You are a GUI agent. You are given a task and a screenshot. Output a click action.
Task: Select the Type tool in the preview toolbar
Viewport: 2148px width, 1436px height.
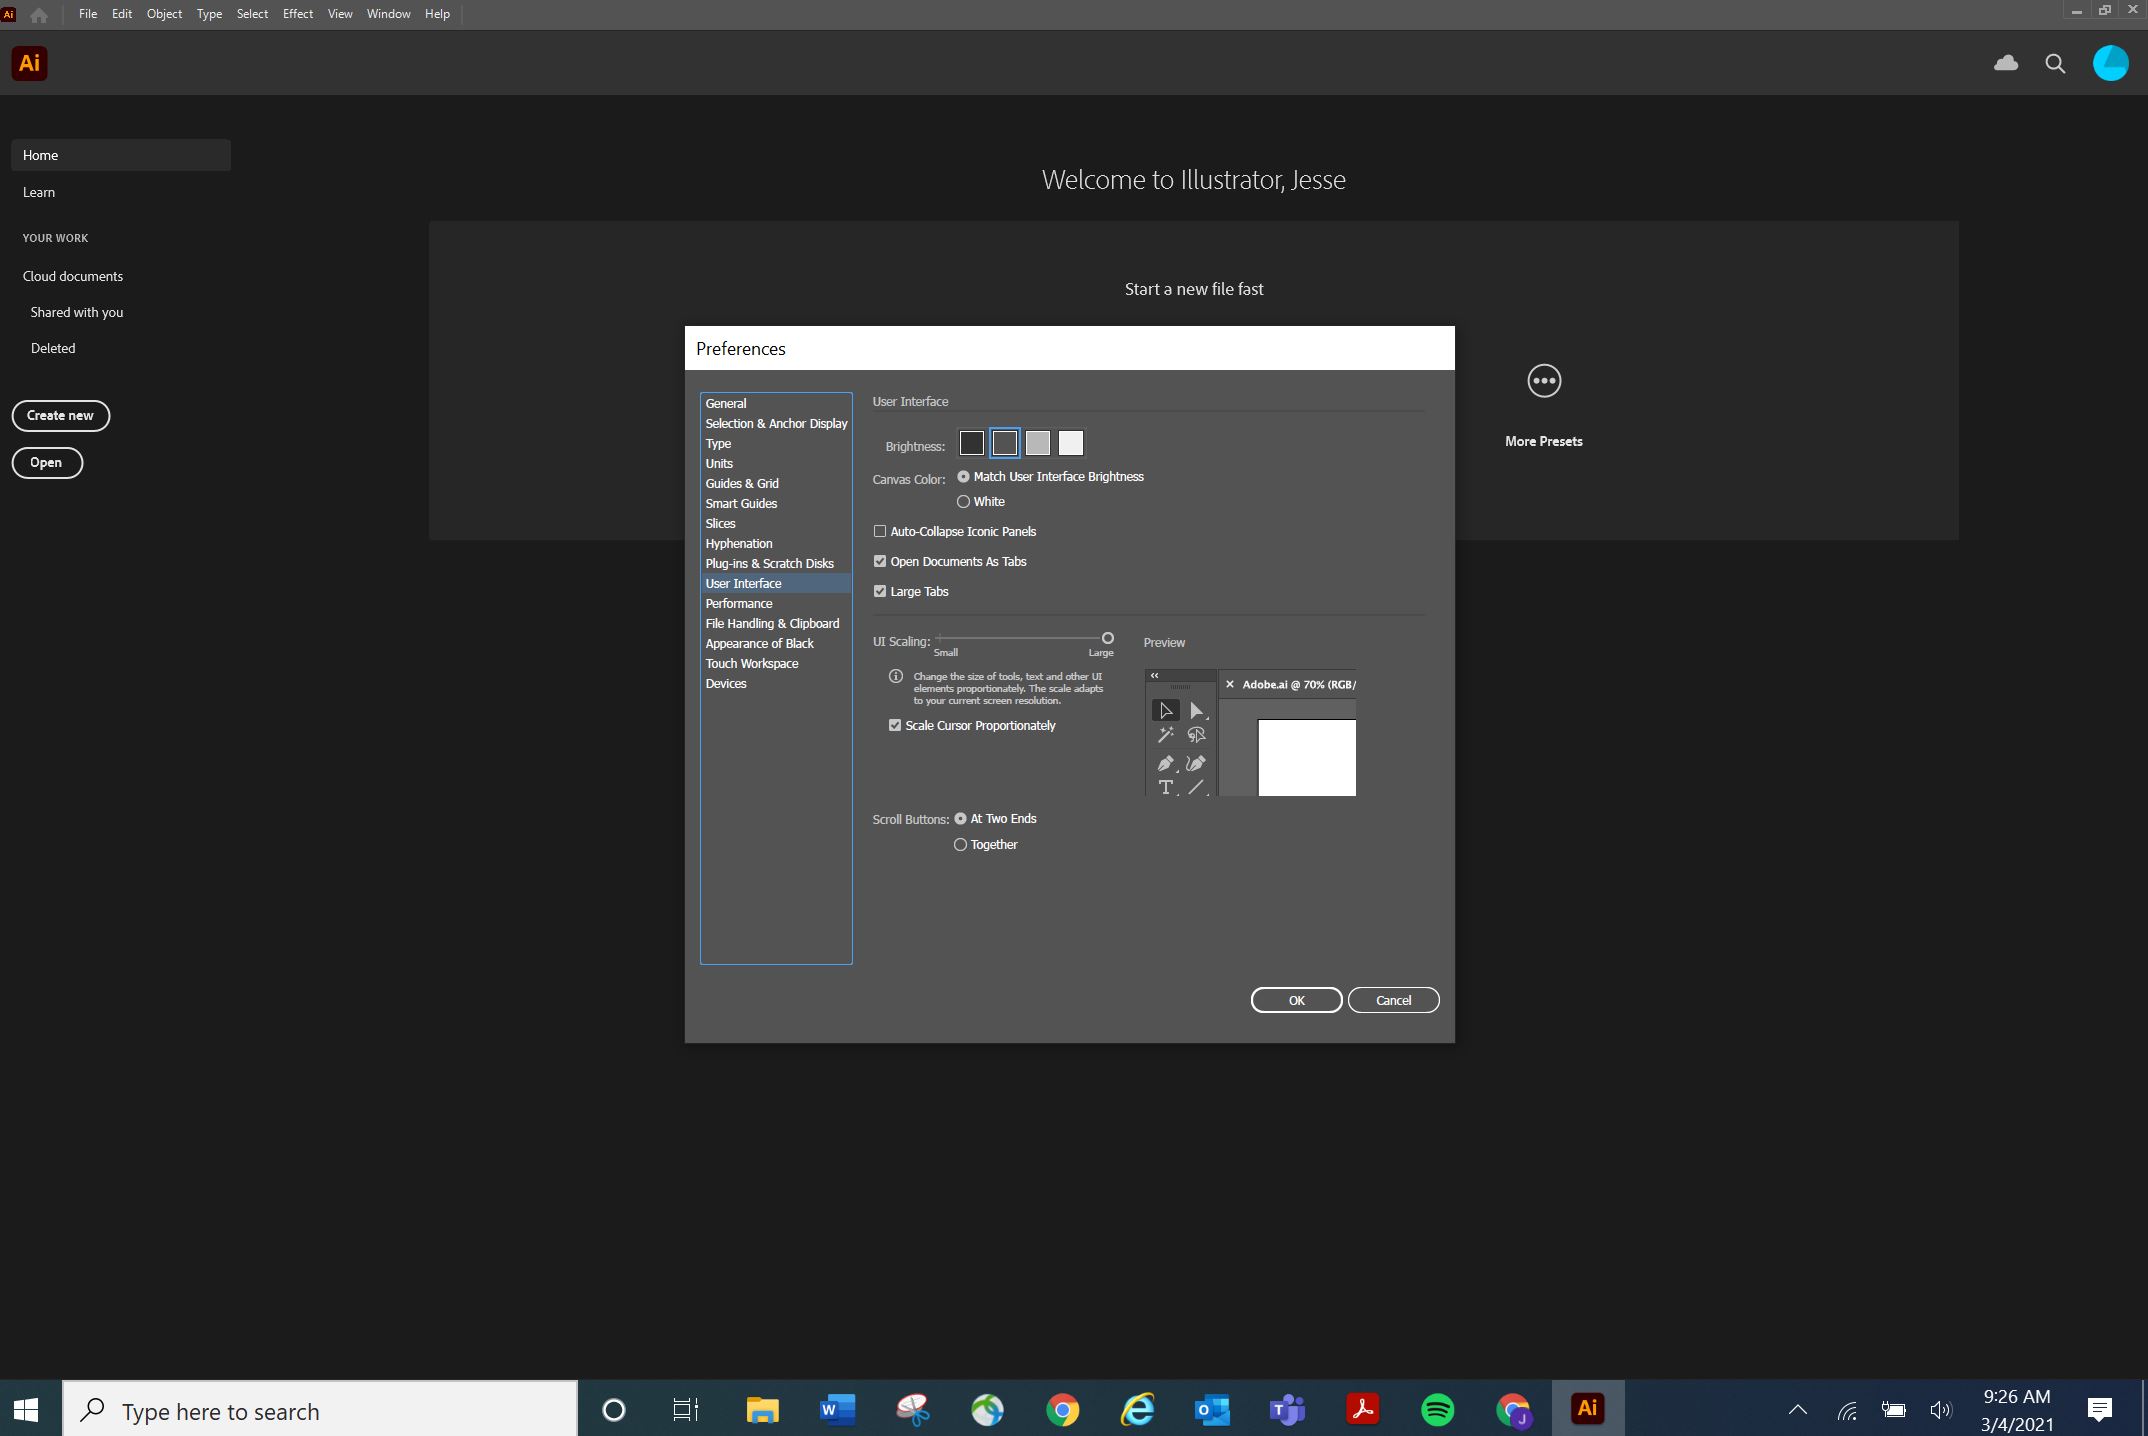pos(1164,788)
